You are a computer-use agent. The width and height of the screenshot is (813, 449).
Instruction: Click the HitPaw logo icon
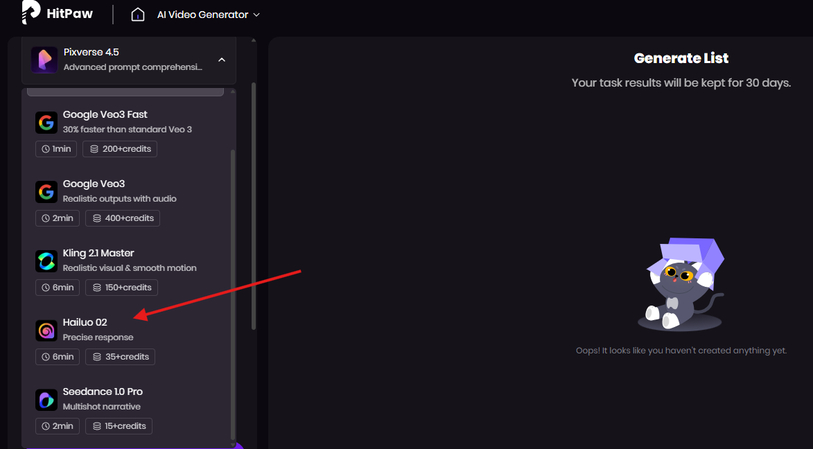coord(30,14)
